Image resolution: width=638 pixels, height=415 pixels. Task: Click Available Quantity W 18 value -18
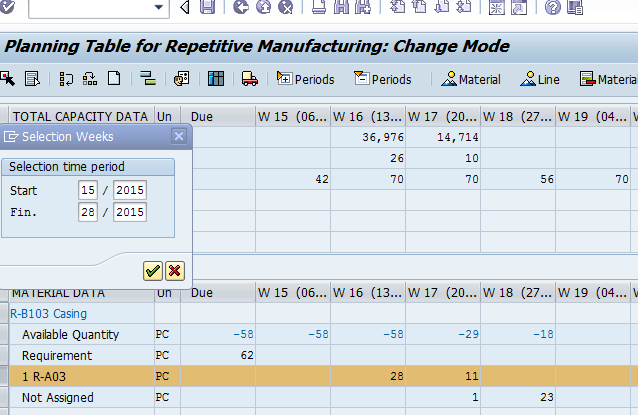[518, 334]
